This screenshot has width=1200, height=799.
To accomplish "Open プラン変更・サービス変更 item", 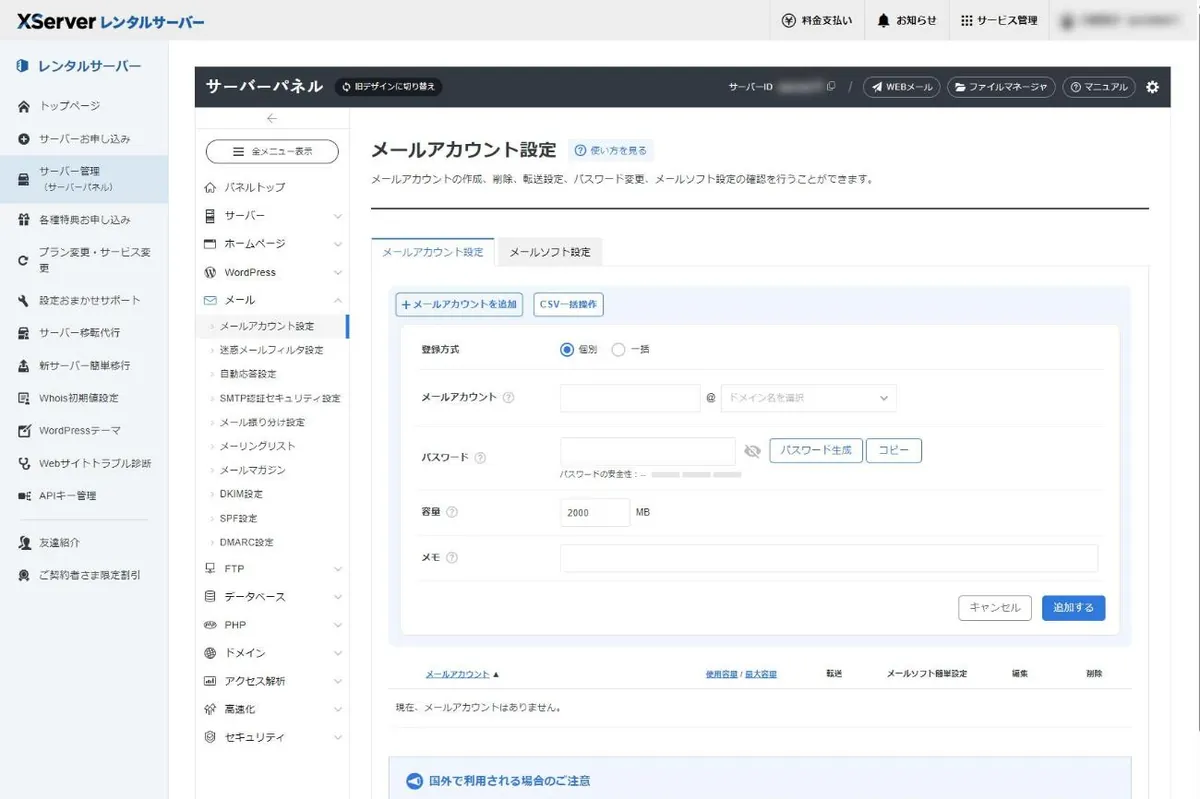I will [84, 260].
